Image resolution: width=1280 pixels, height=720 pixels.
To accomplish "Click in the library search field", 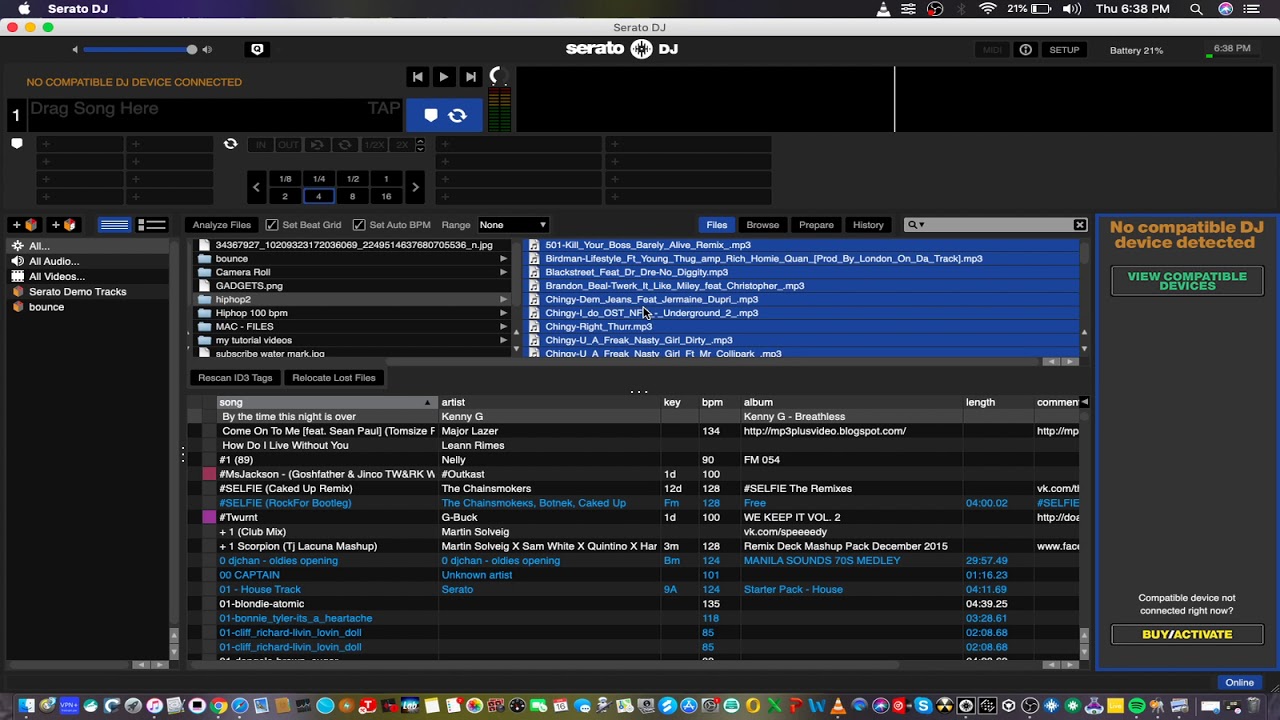I will [995, 225].
